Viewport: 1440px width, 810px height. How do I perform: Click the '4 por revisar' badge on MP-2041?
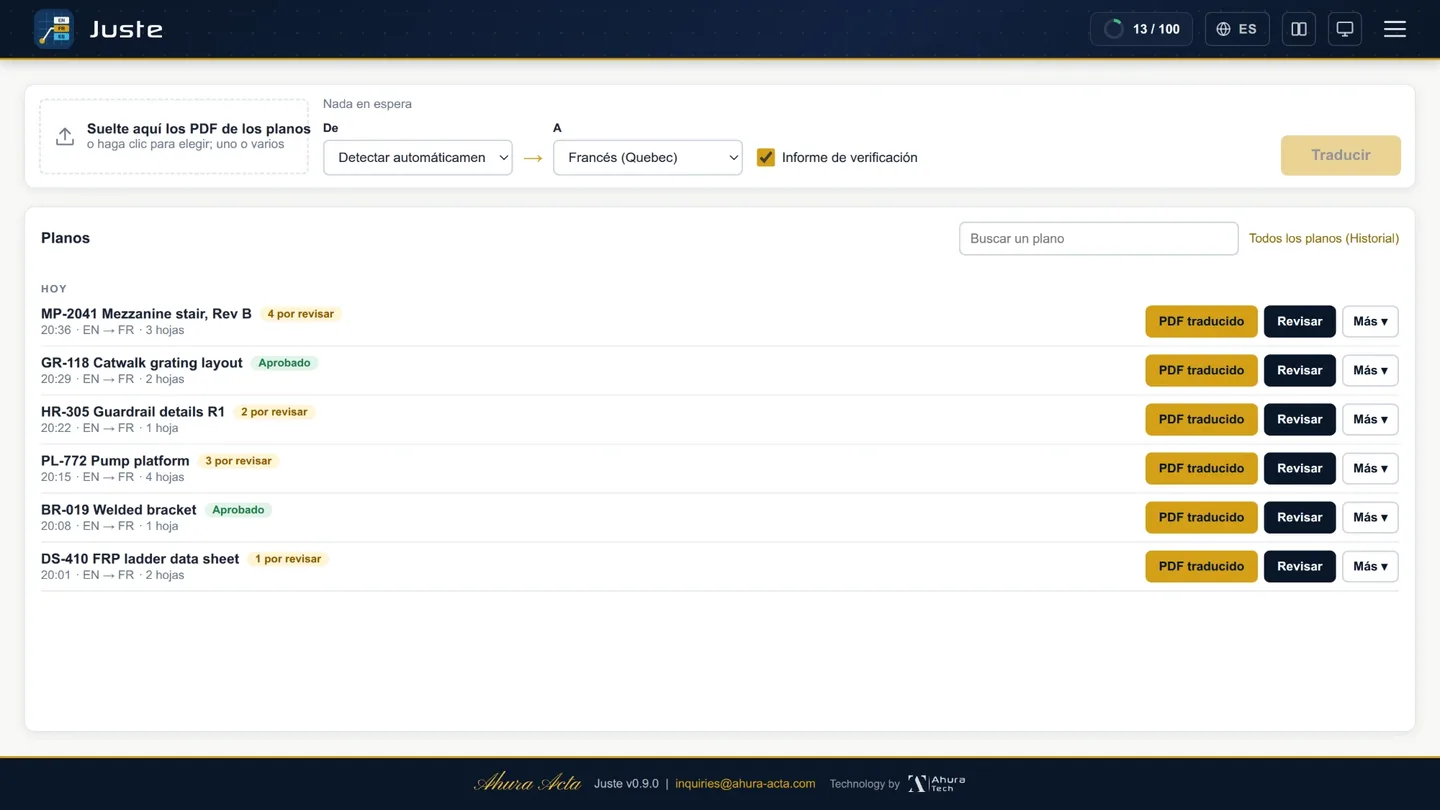point(301,314)
